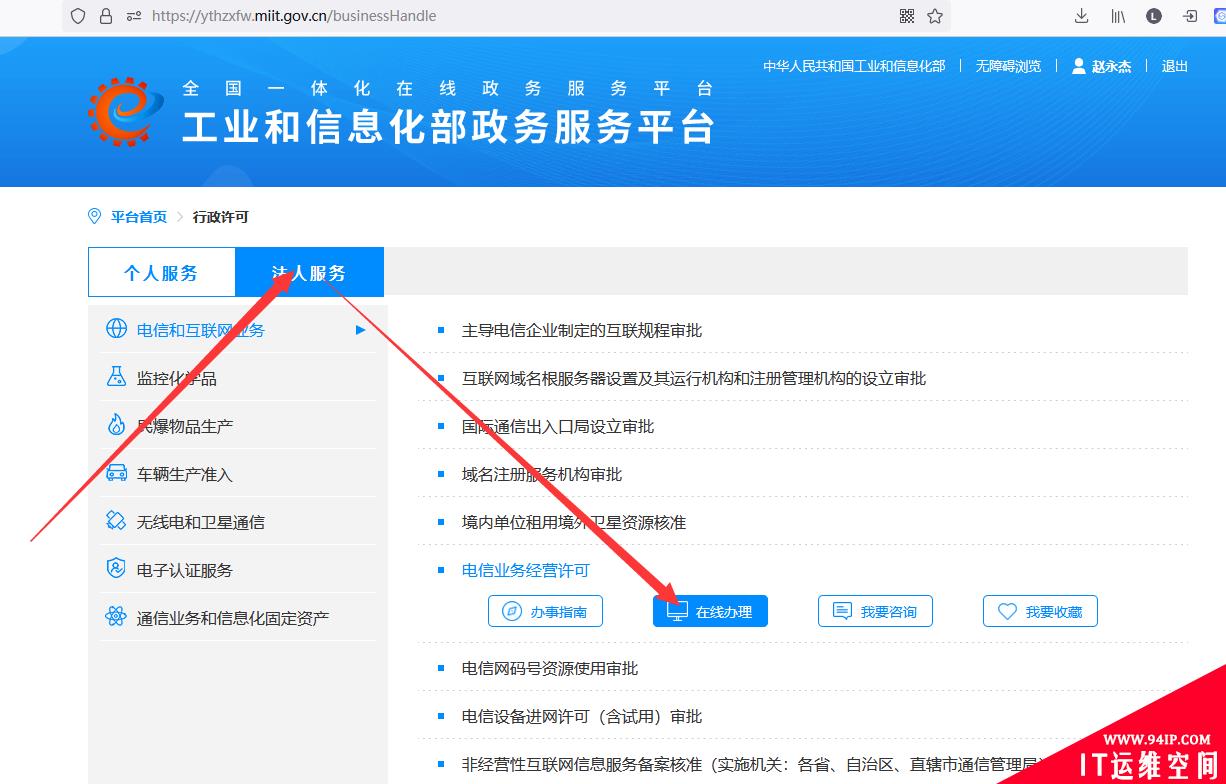Select 电信业务经营许可 item
Image resolution: width=1226 pixels, height=784 pixels.
526,570
